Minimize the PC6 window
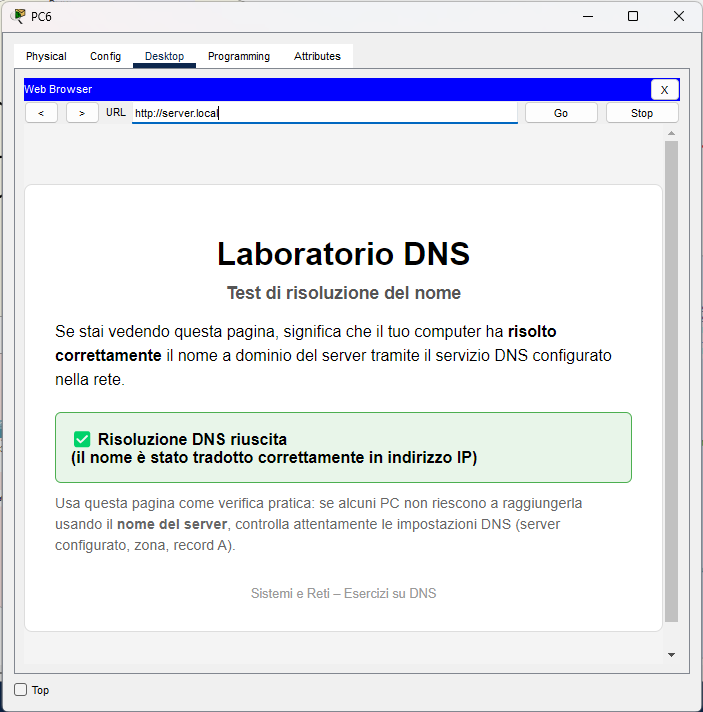 click(588, 16)
